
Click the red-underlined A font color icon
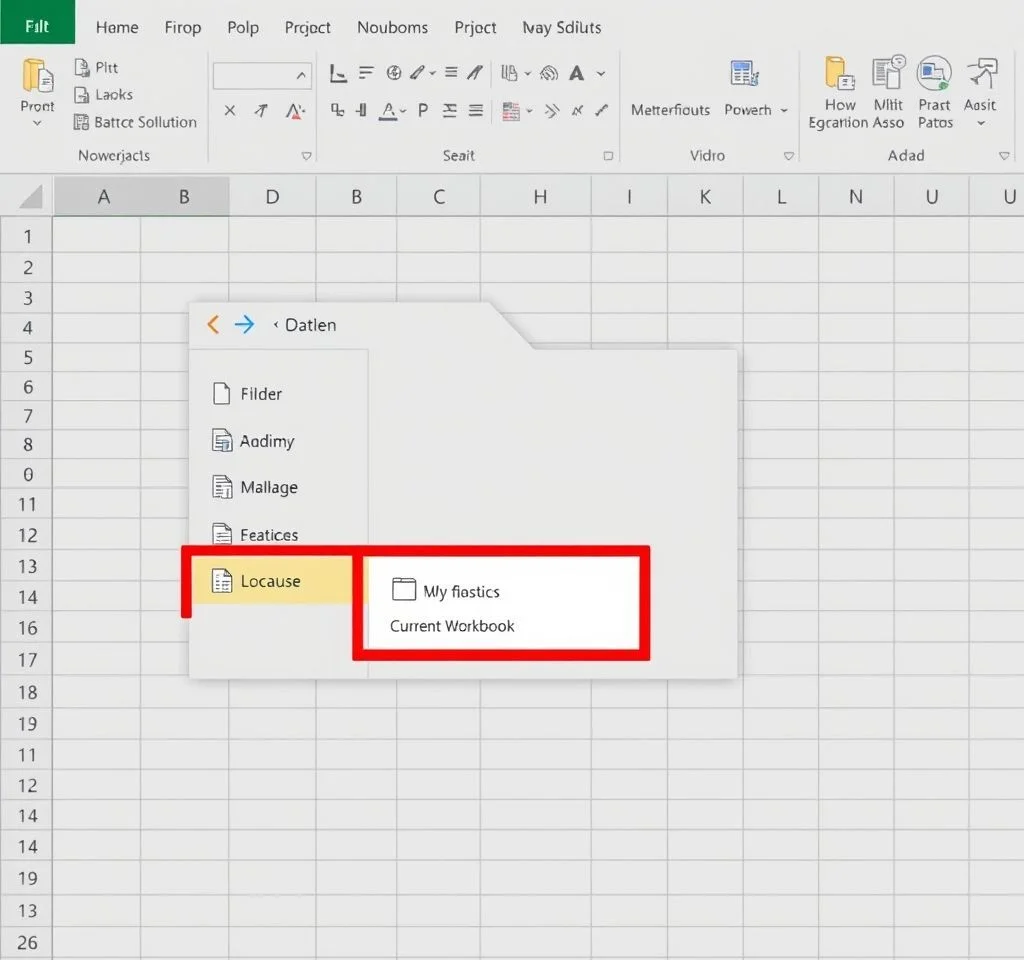pyautogui.click(x=295, y=111)
